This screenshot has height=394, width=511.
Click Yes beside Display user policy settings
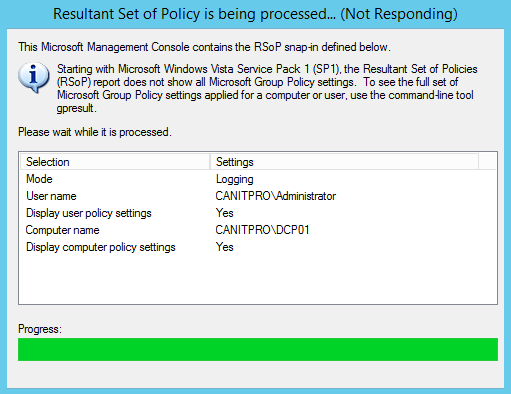point(225,213)
